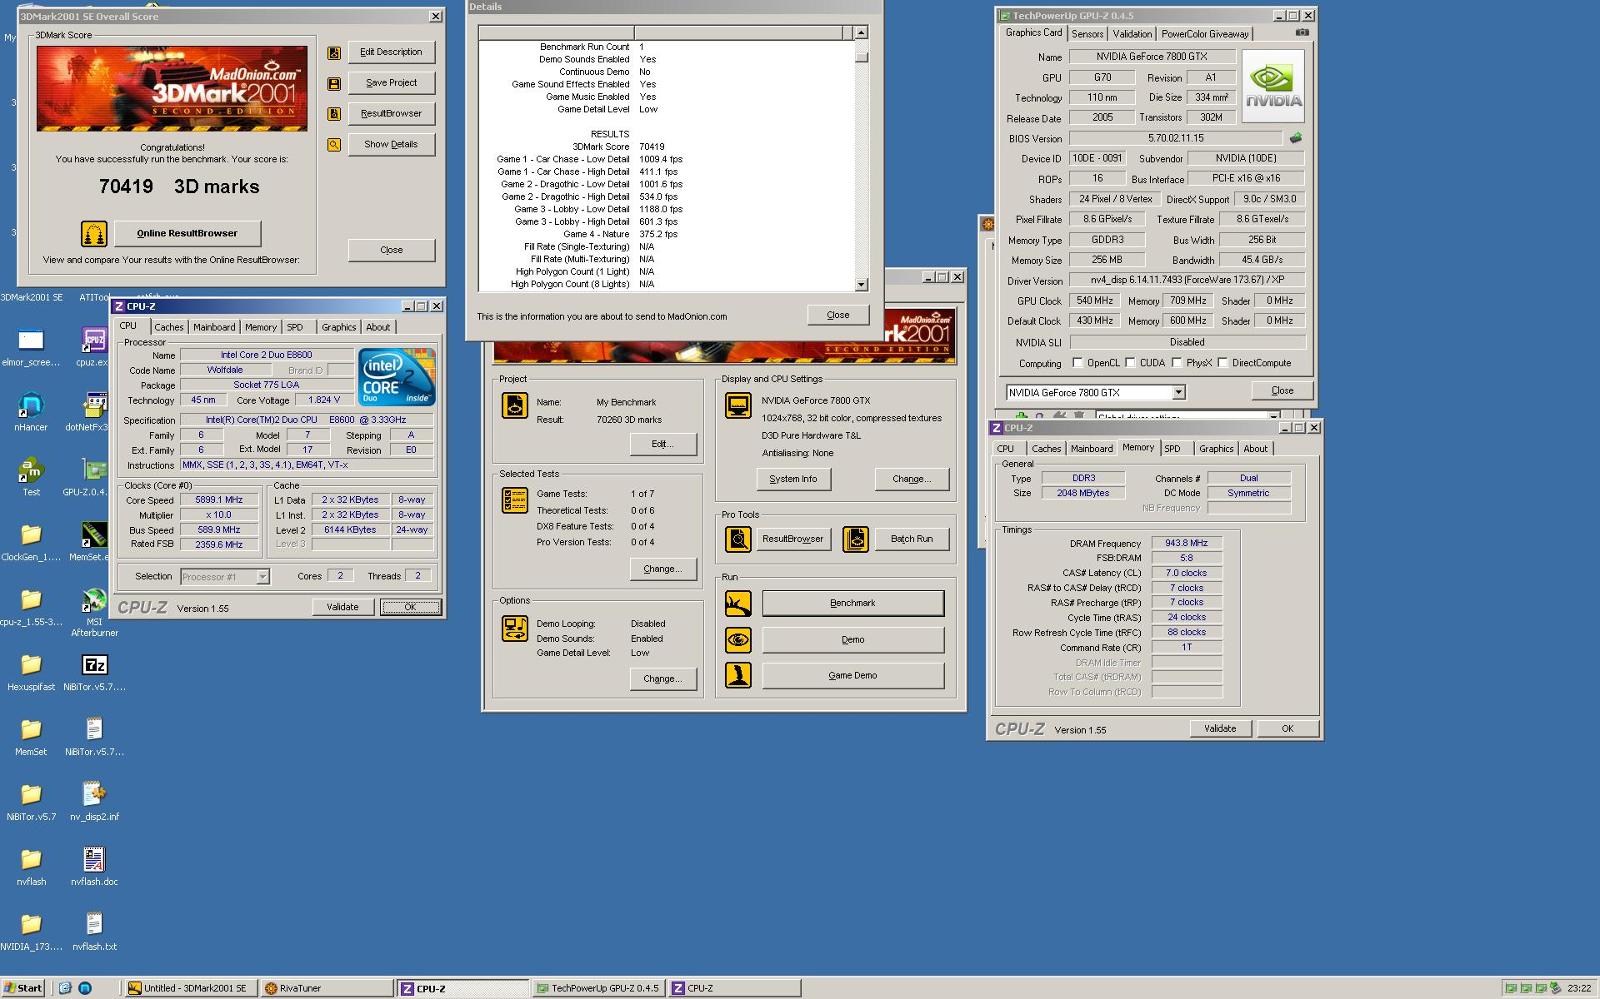Toggle the DirectCompute checkbox in GPU-Z
The height and width of the screenshot is (999, 1600).
[1222, 363]
